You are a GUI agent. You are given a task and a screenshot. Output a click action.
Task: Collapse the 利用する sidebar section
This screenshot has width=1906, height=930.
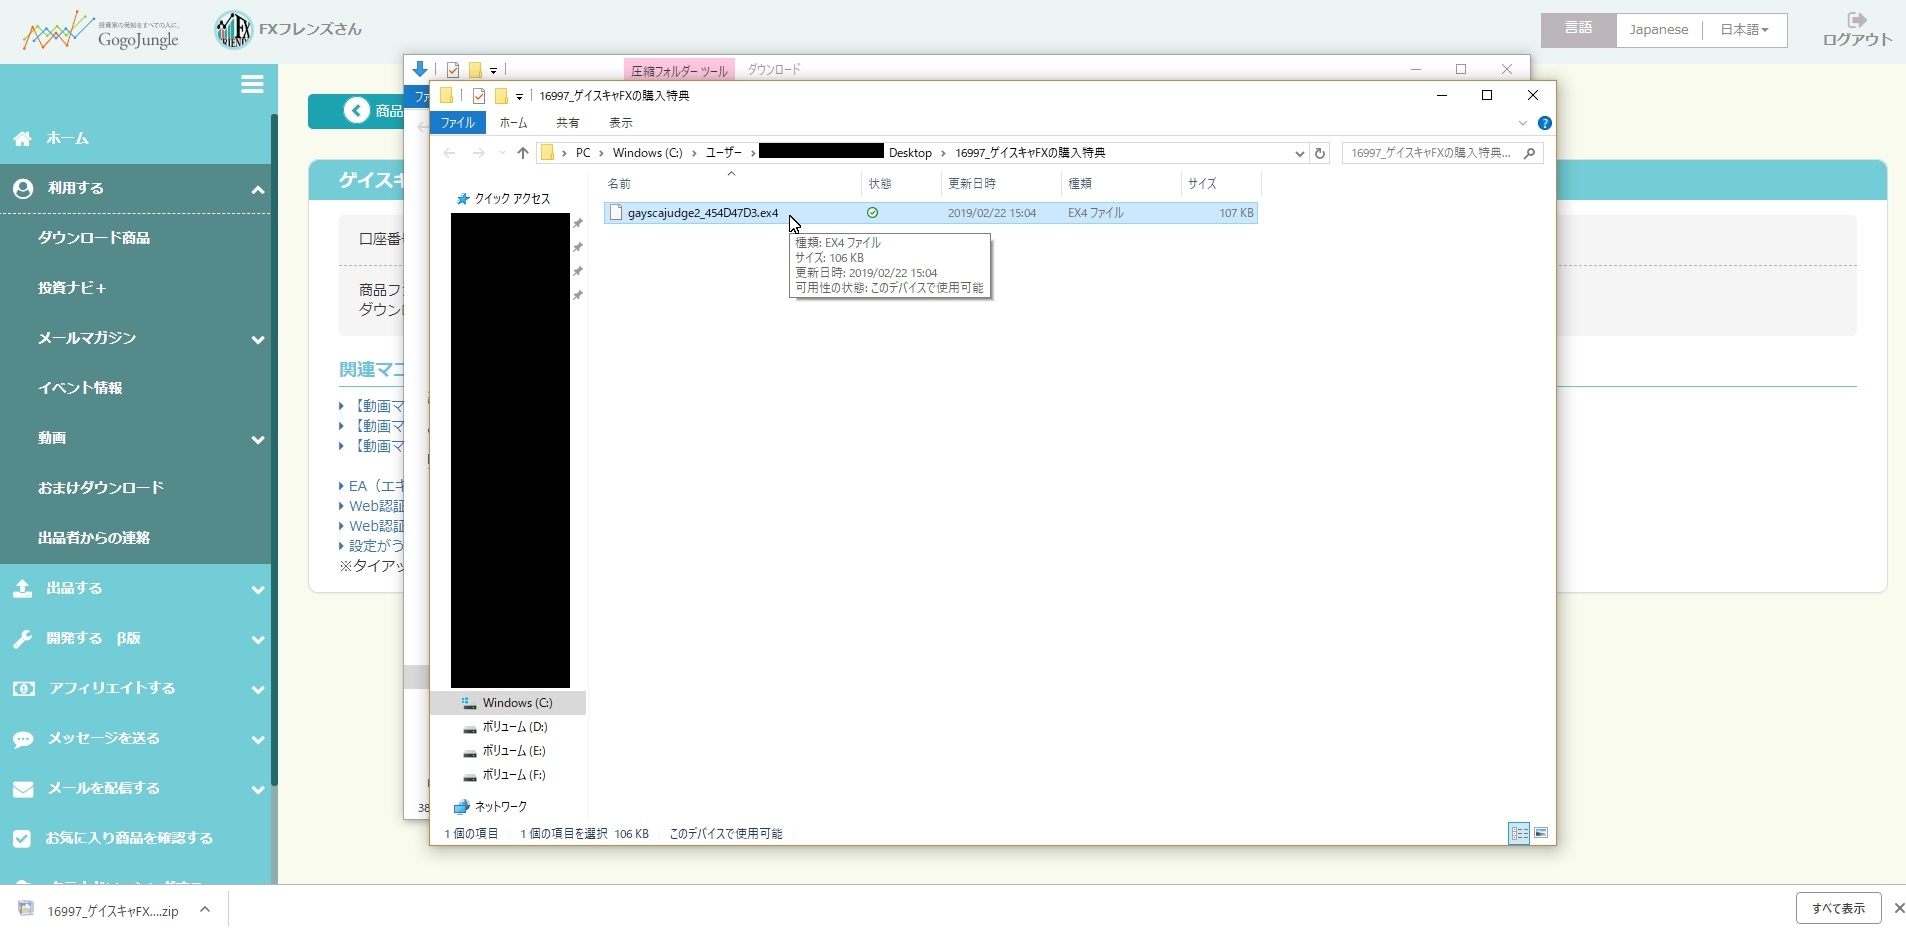tap(257, 189)
